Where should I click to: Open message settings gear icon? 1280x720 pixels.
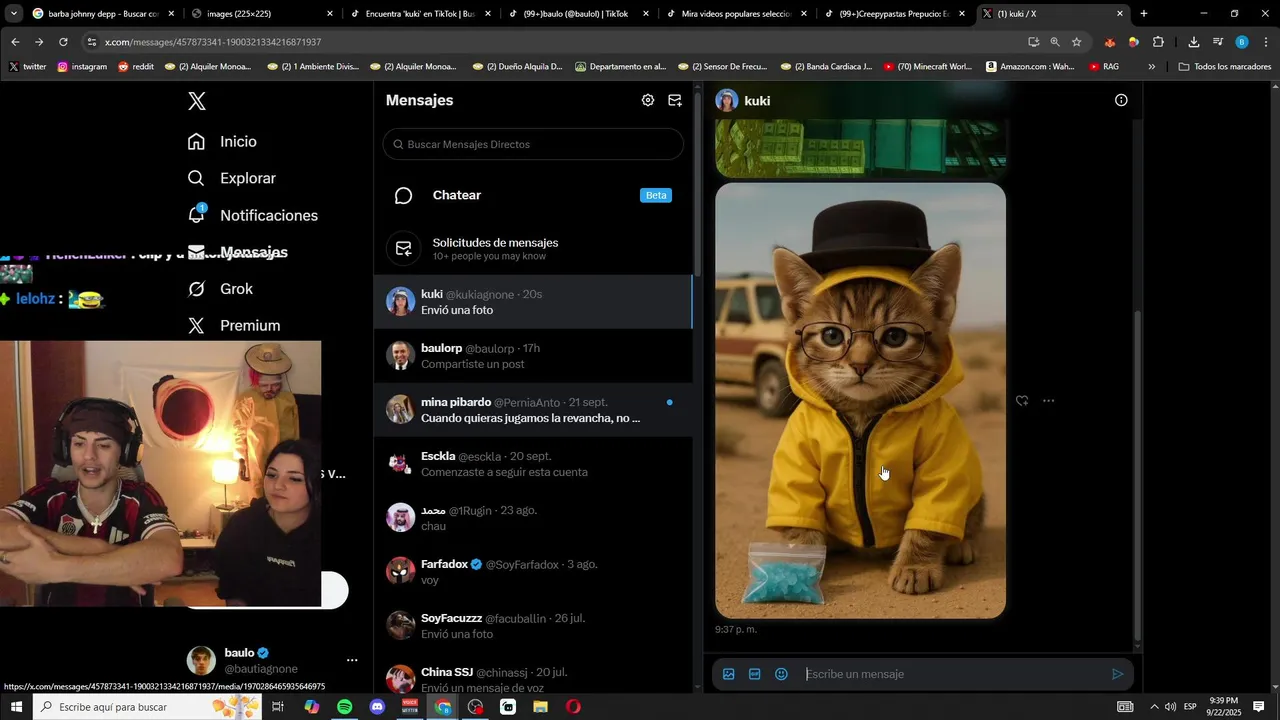click(648, 100)
